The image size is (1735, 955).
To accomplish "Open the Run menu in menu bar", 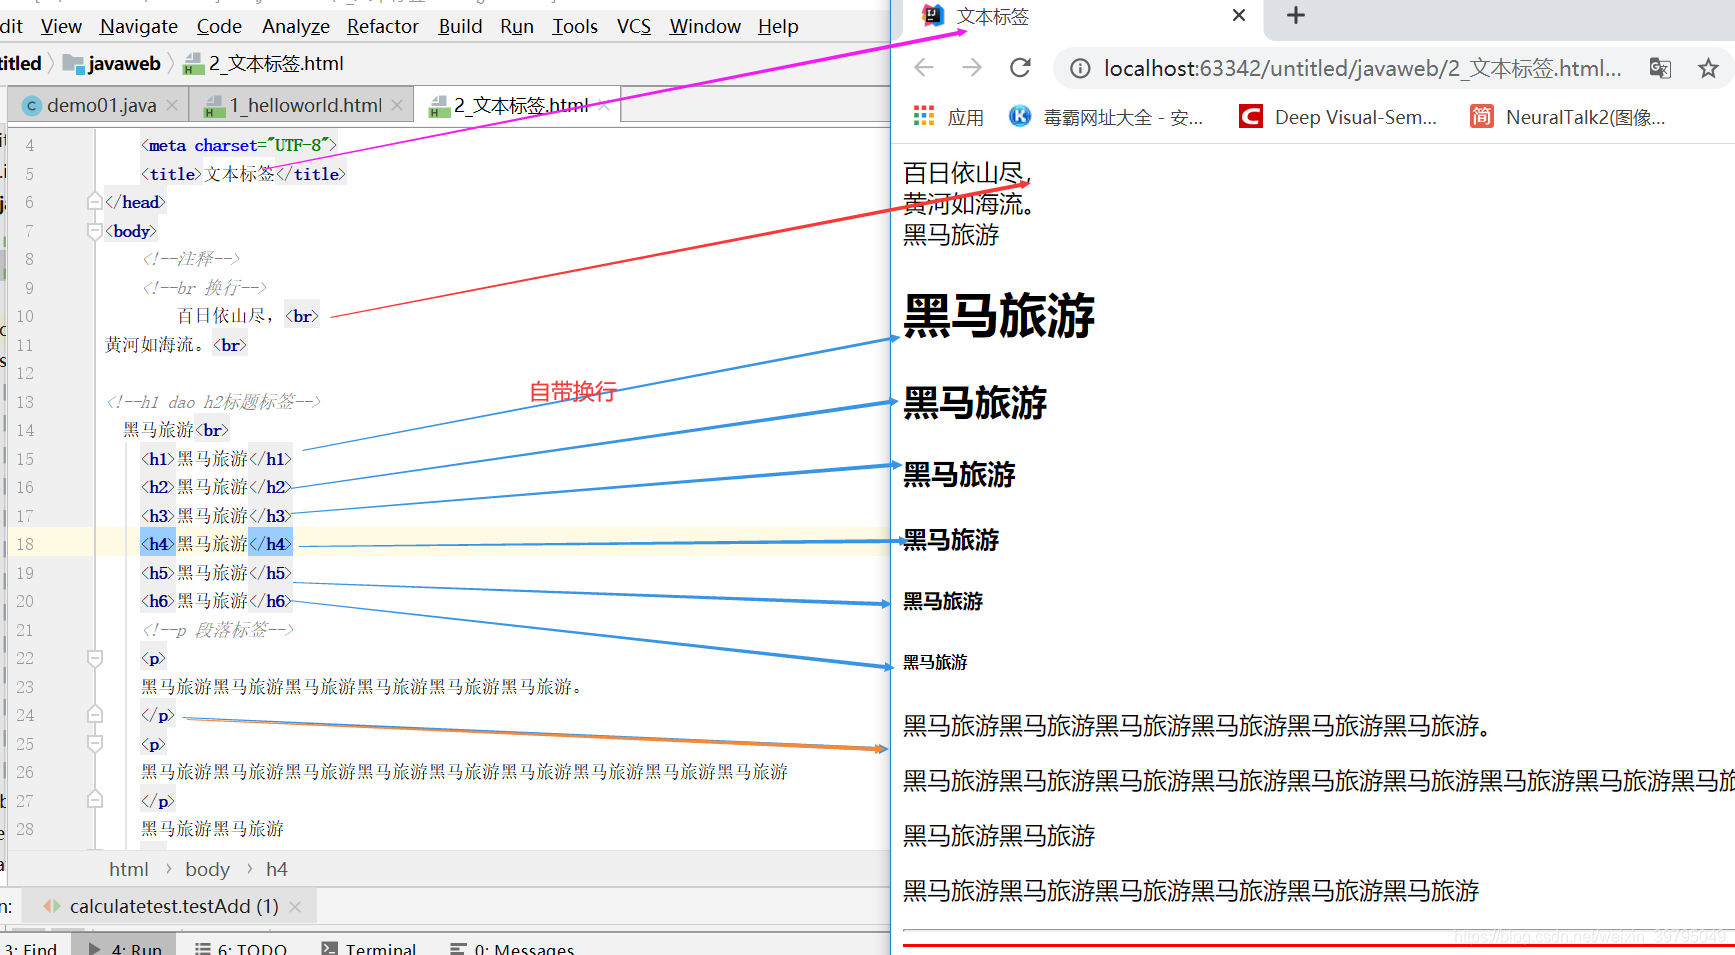I will point(517,26).
